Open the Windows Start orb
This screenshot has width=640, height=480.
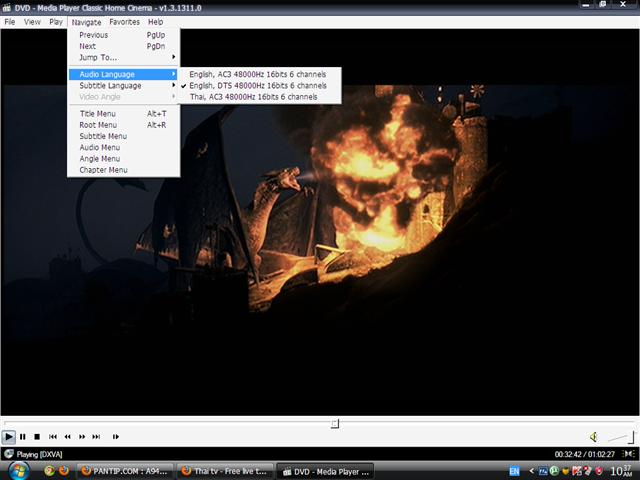point(19,471)
